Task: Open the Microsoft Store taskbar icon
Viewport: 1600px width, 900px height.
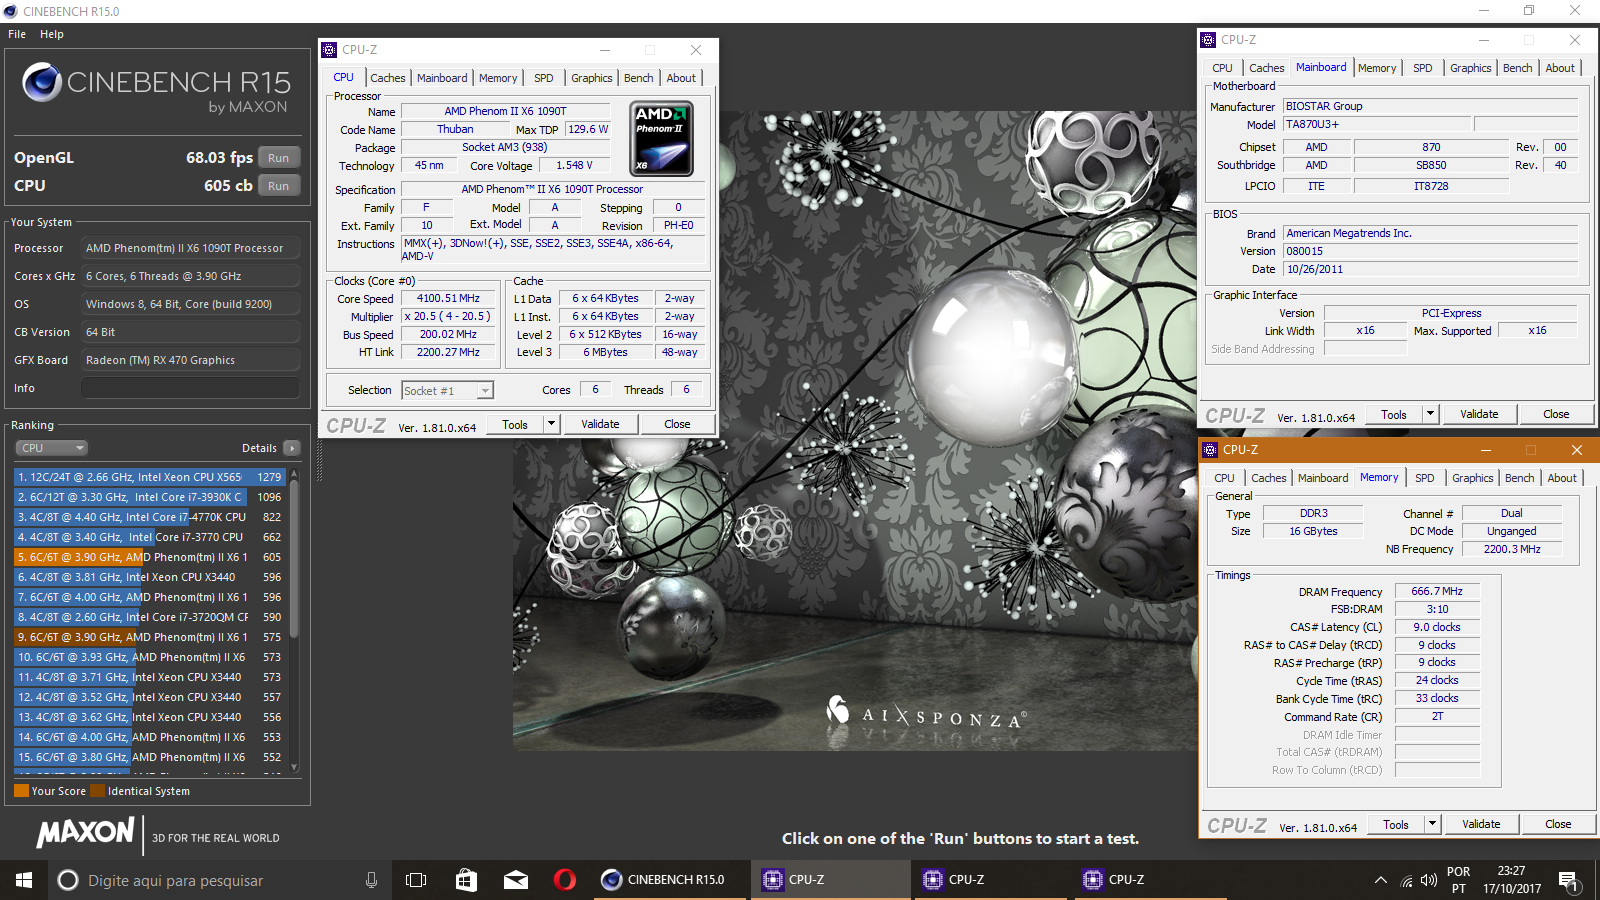Action: (466, 880)
